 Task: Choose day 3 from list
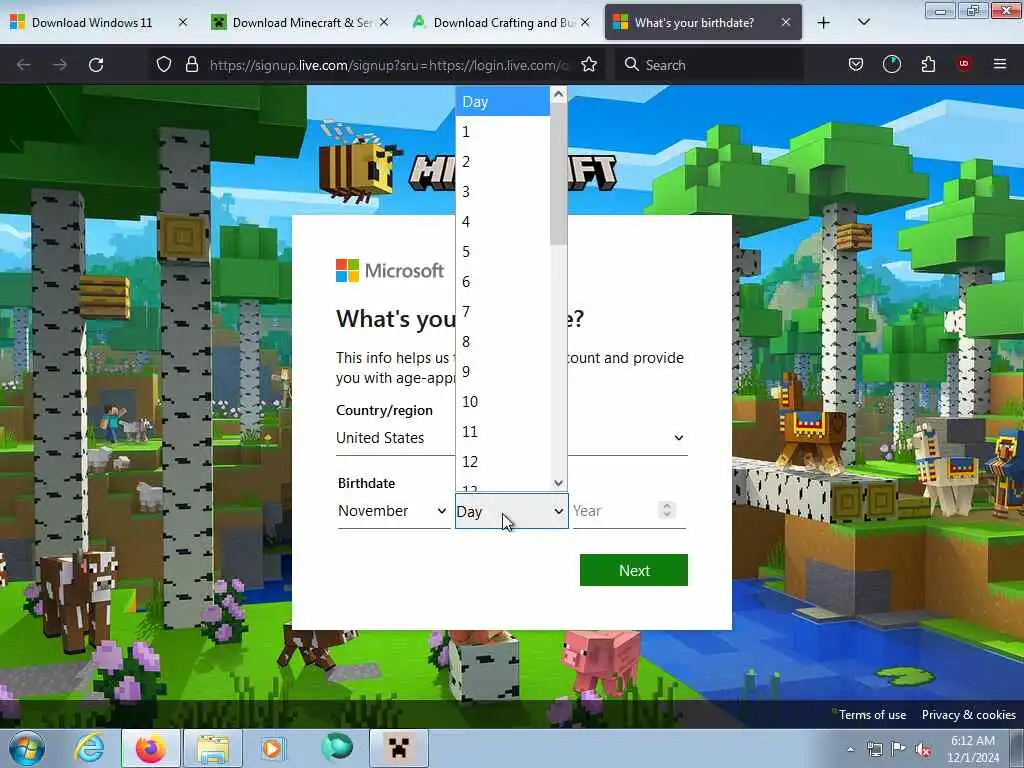(503, 192)
